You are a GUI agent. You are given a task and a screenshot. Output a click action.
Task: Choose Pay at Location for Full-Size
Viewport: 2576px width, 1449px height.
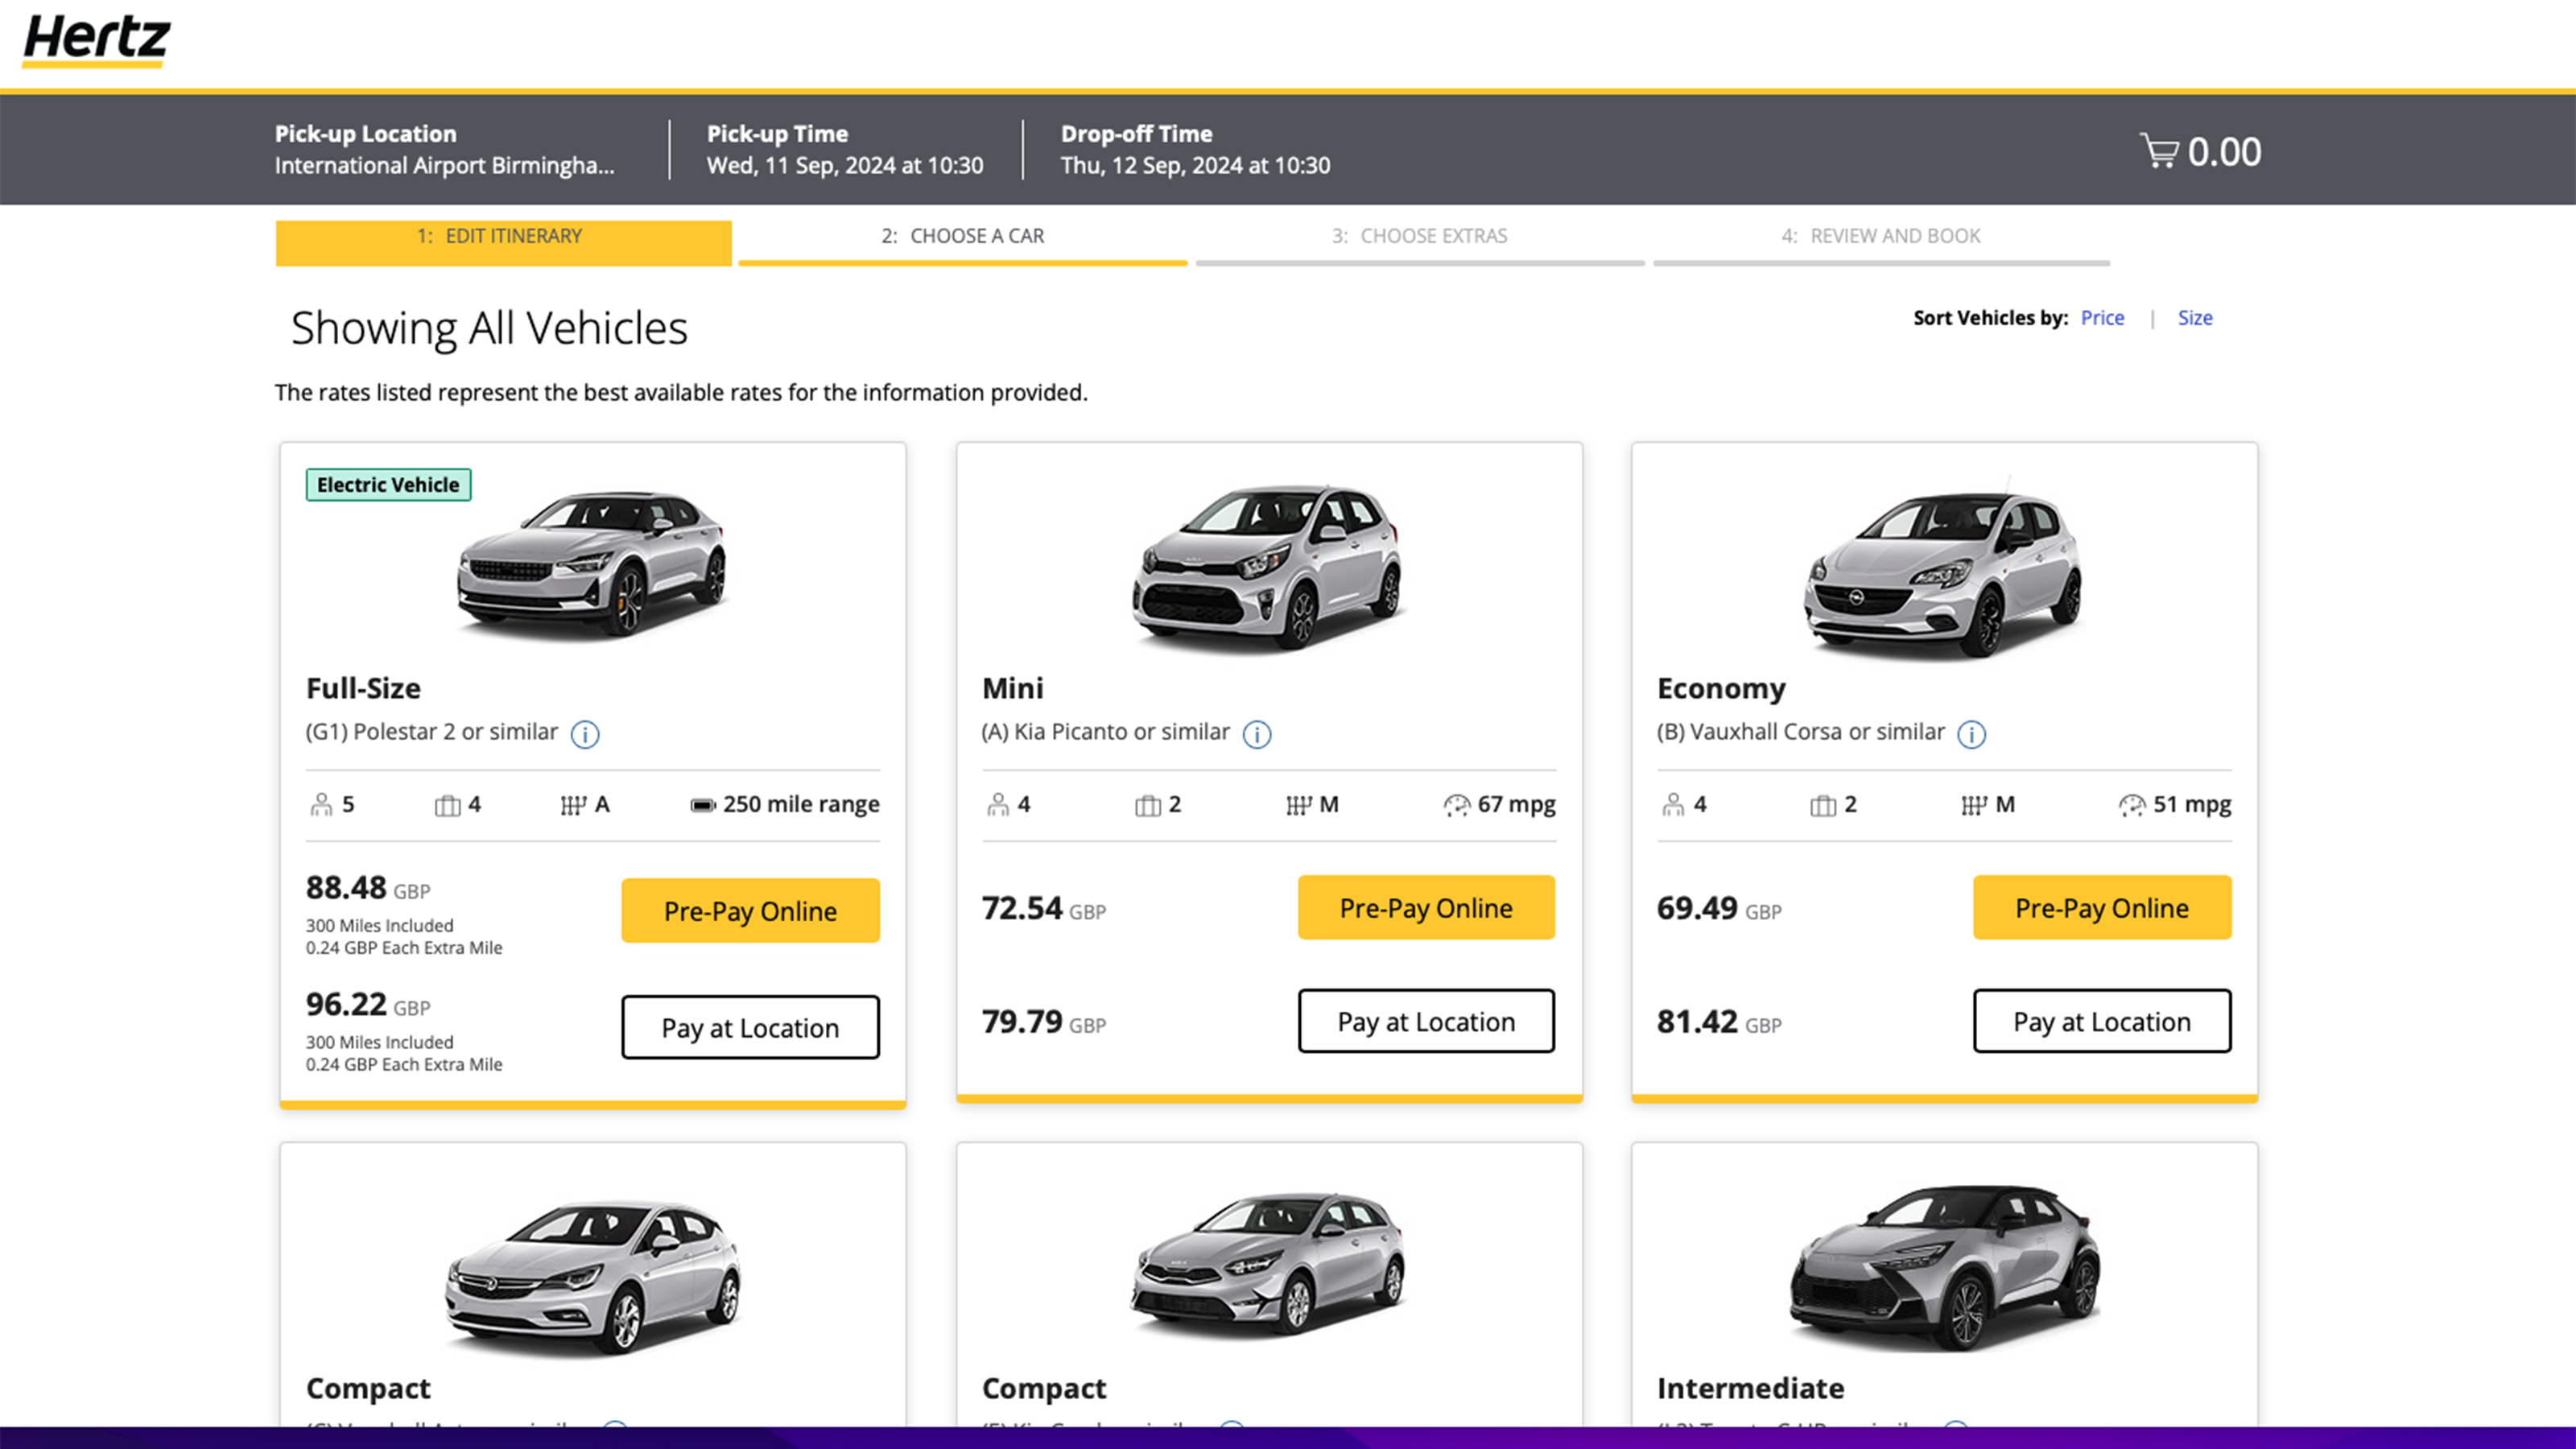(x=750, y=1027)
